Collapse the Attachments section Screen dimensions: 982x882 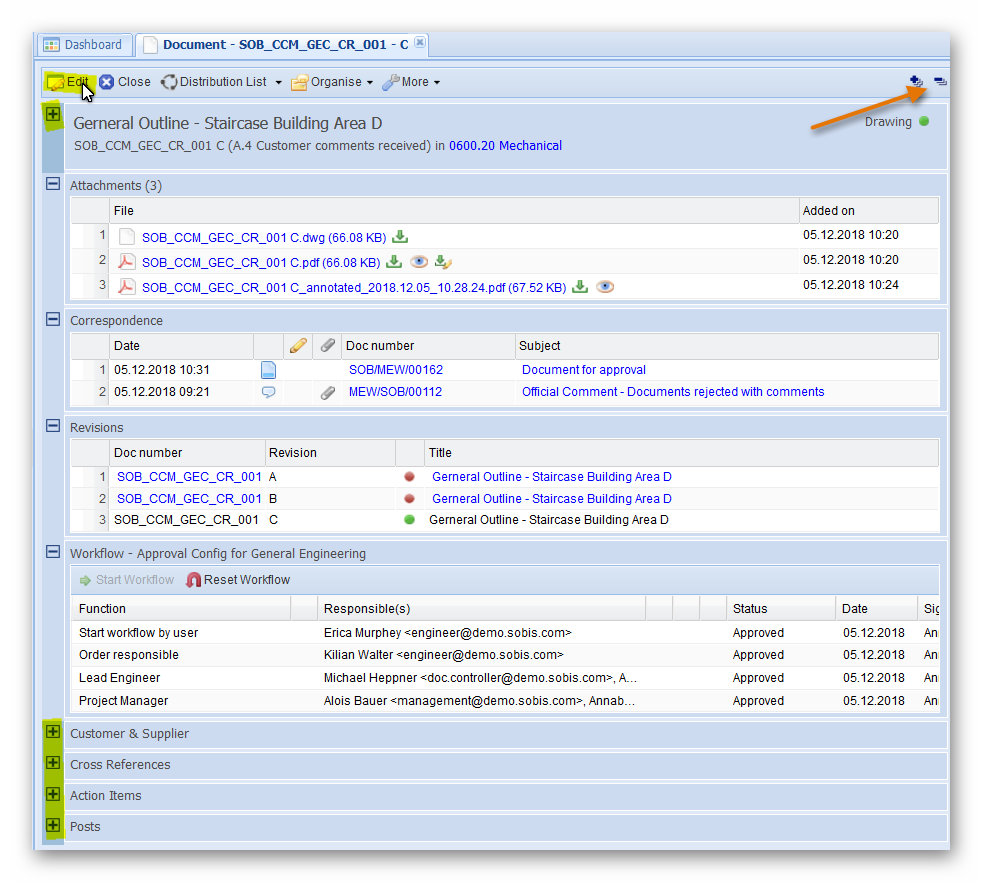pos(53,184)
